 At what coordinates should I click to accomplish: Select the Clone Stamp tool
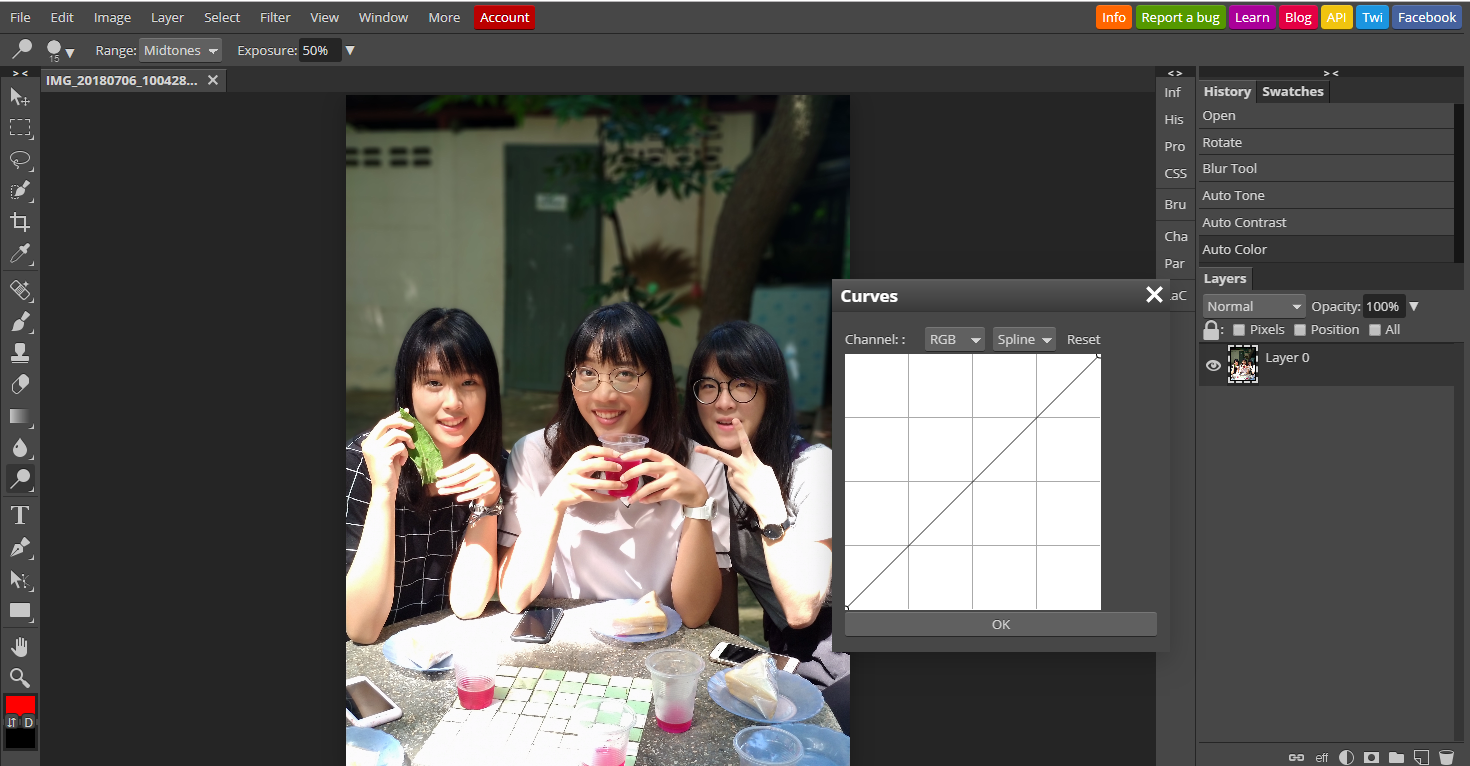point(20,353)
